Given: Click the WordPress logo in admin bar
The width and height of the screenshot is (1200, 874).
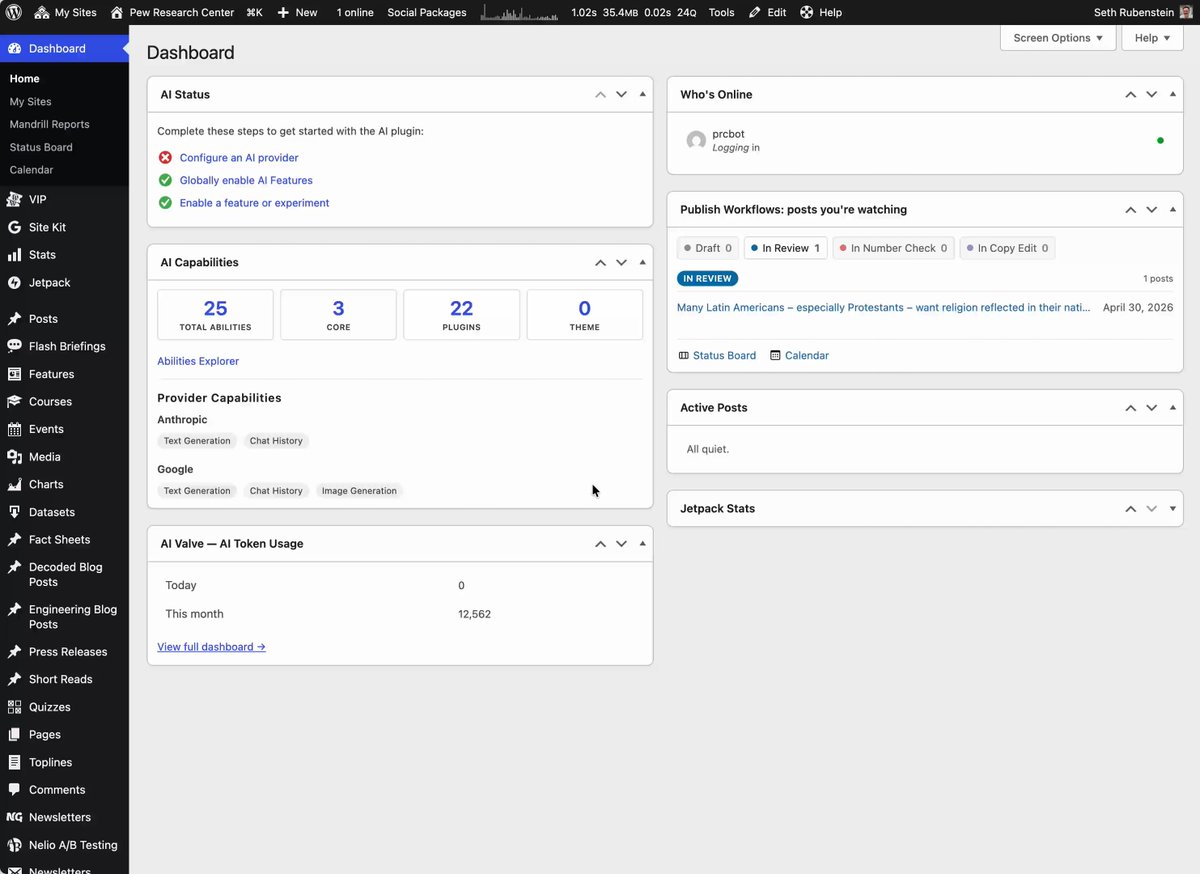Looking at the screenshot, I should [x=14, y=13].
